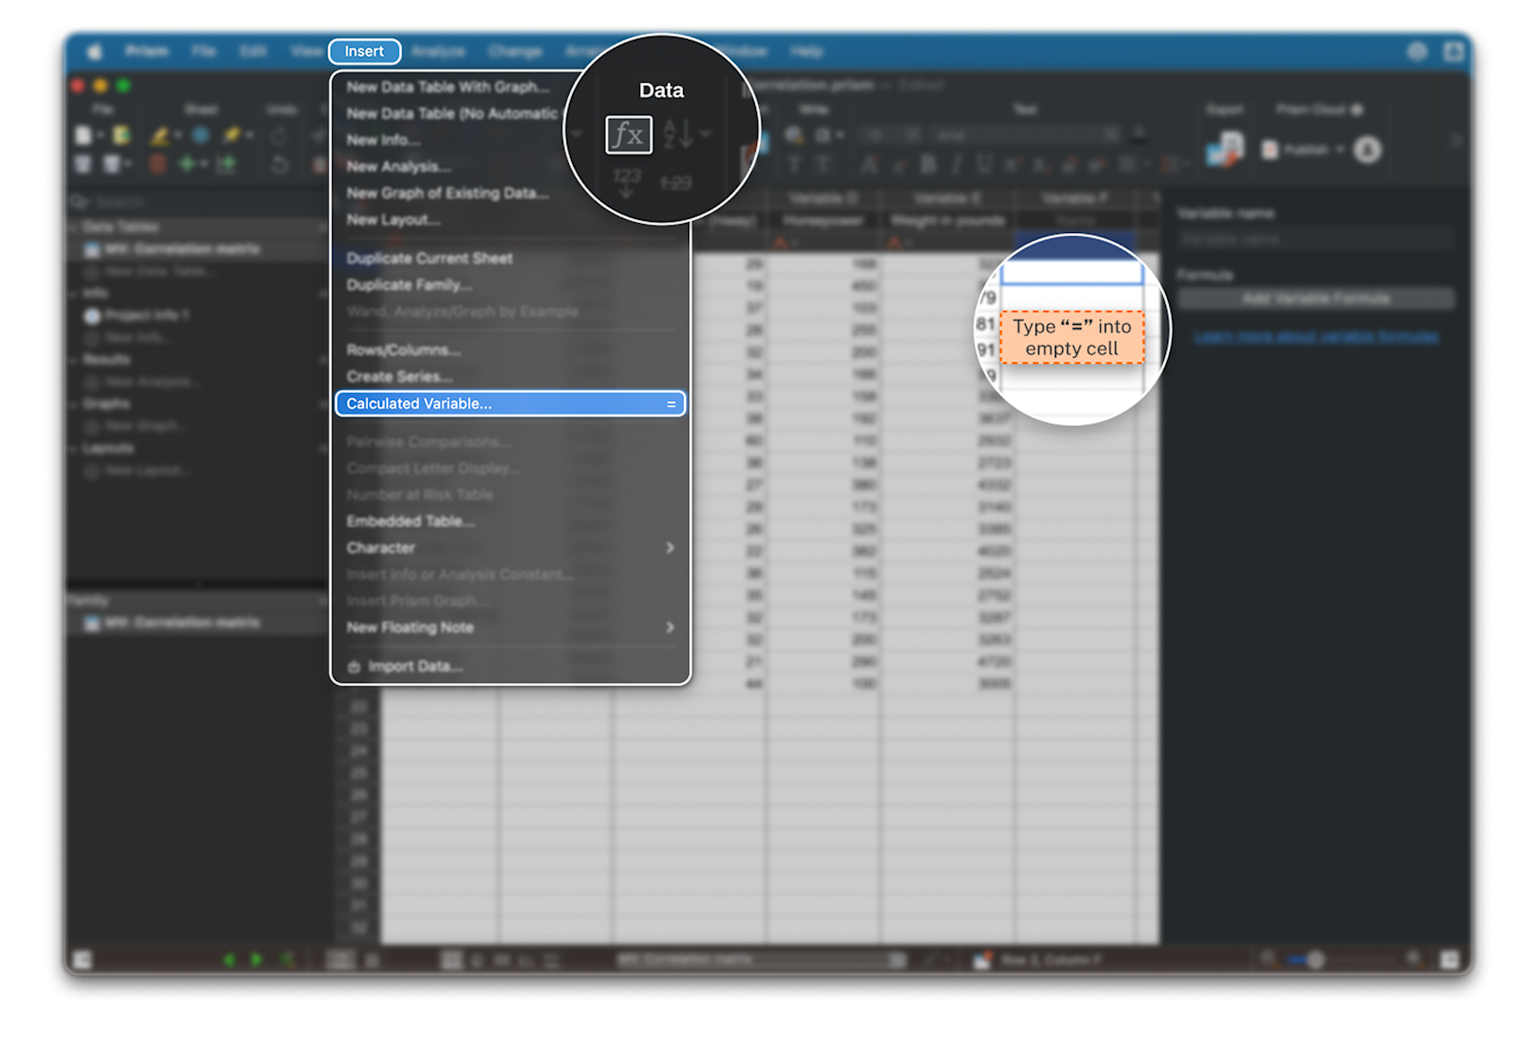The image size is (1540, 1062).
Task: Click the 123 down-arrow icon under Data
Action: point(627,182)
